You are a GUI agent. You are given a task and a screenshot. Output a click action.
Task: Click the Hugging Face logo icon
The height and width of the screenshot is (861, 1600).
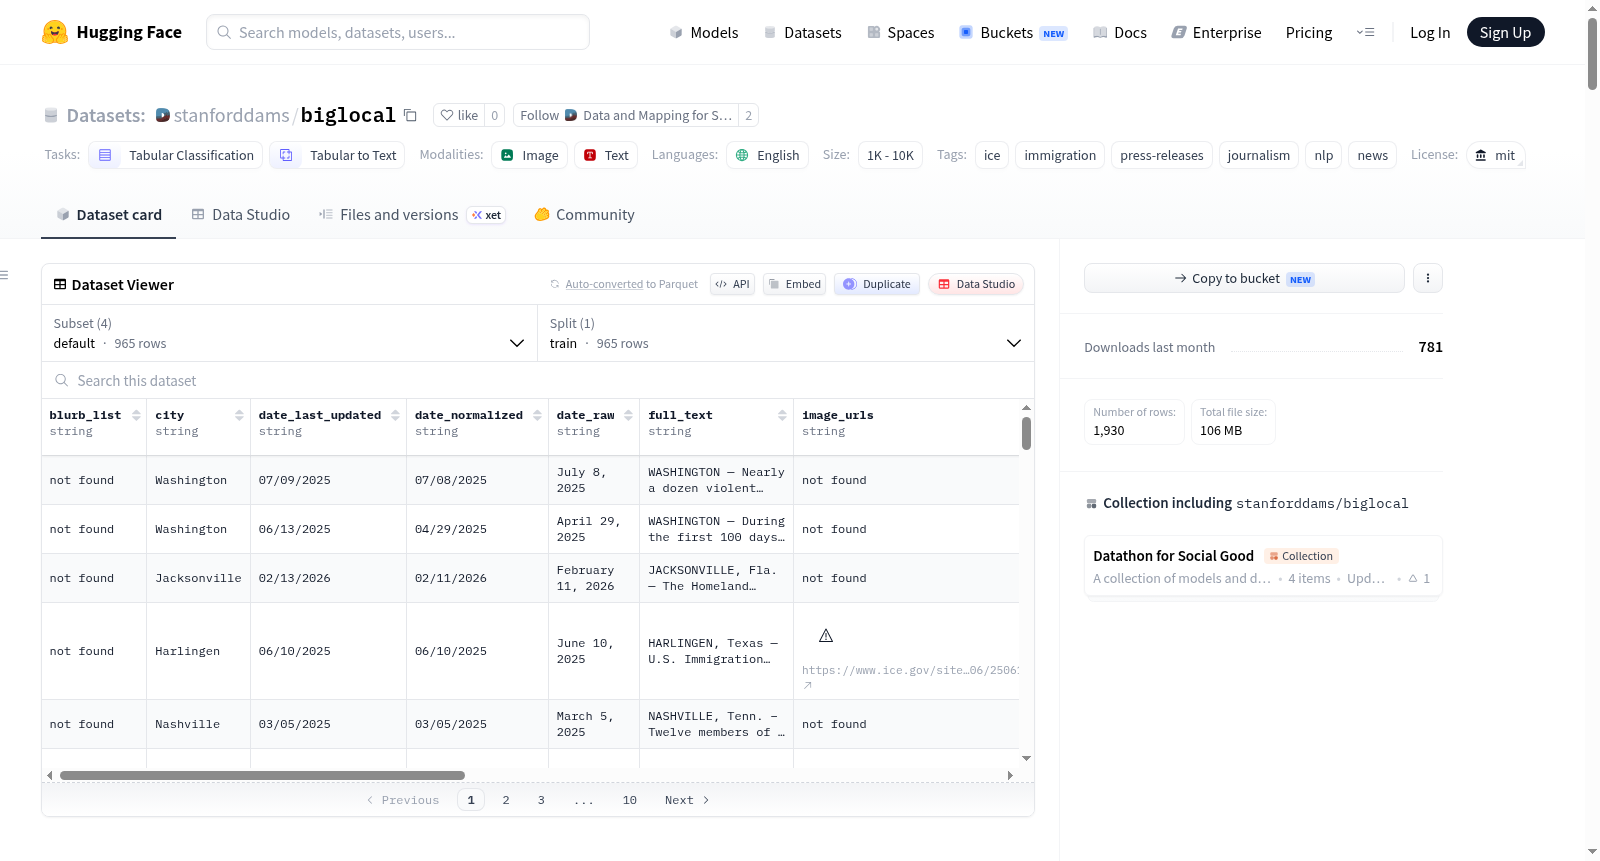(55, 32)
